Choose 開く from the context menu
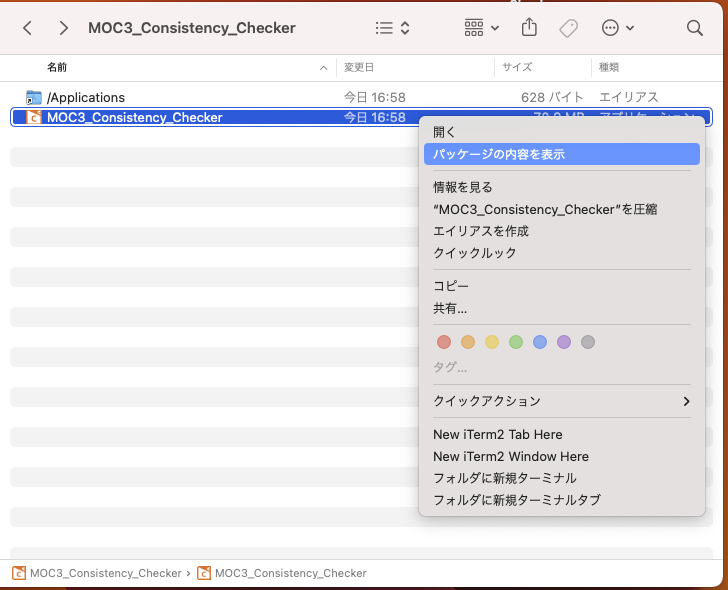This screenshot has height=590, width=728. tap(562, 132)
